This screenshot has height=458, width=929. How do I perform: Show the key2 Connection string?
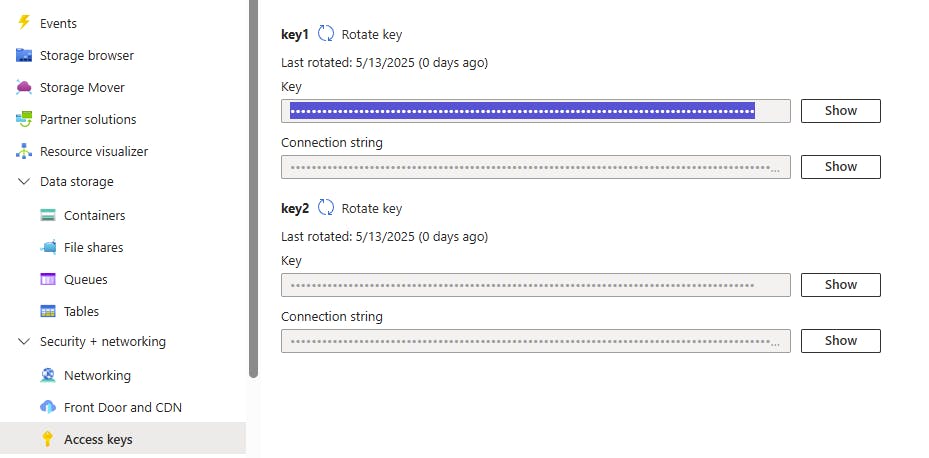(x=840, y=341)
